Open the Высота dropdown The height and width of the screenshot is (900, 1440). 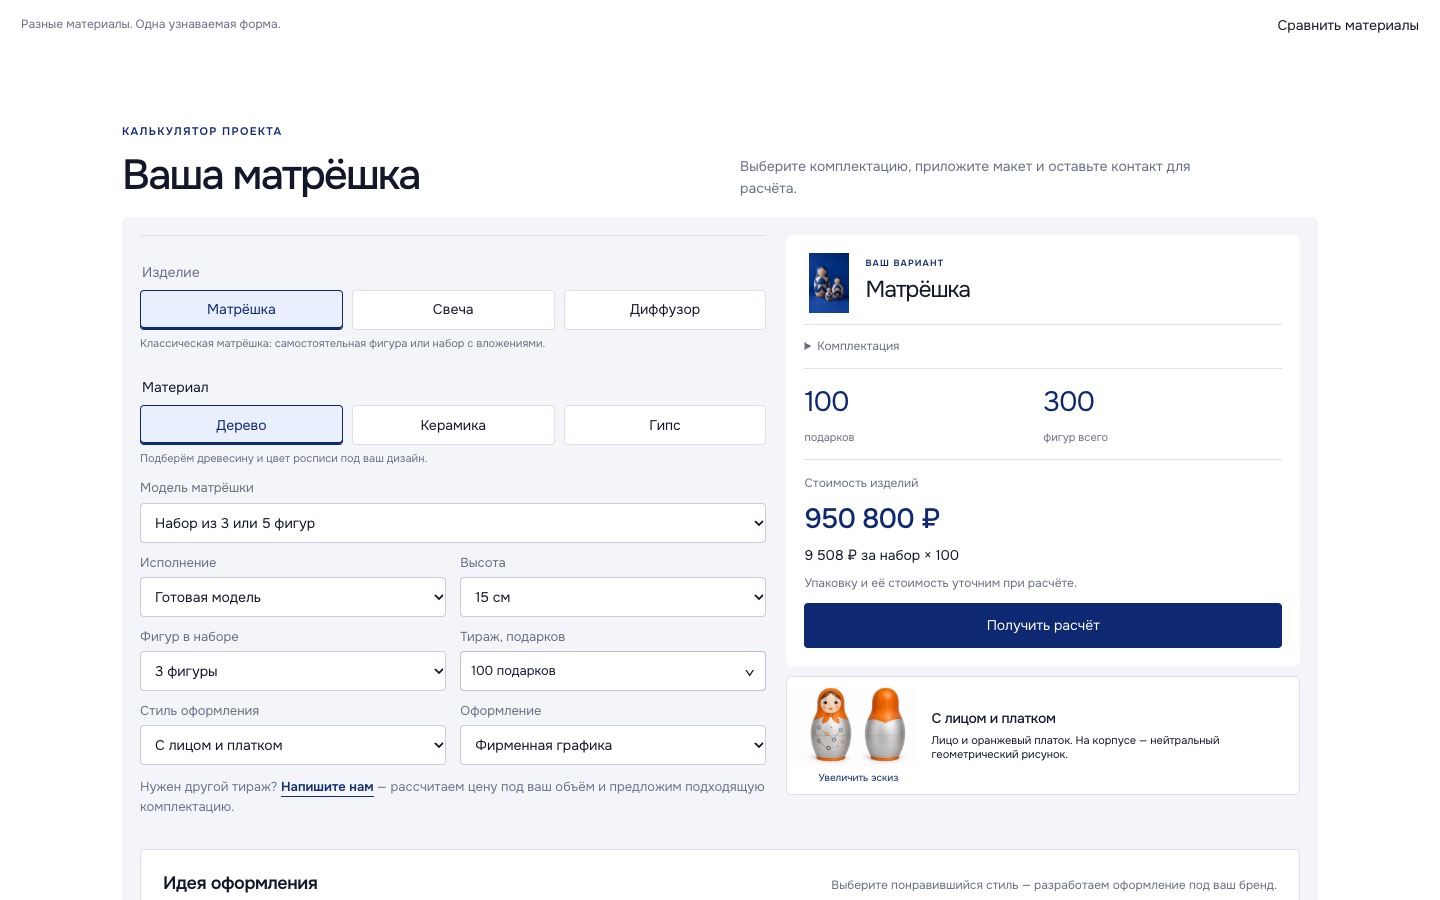coord(613,597)
